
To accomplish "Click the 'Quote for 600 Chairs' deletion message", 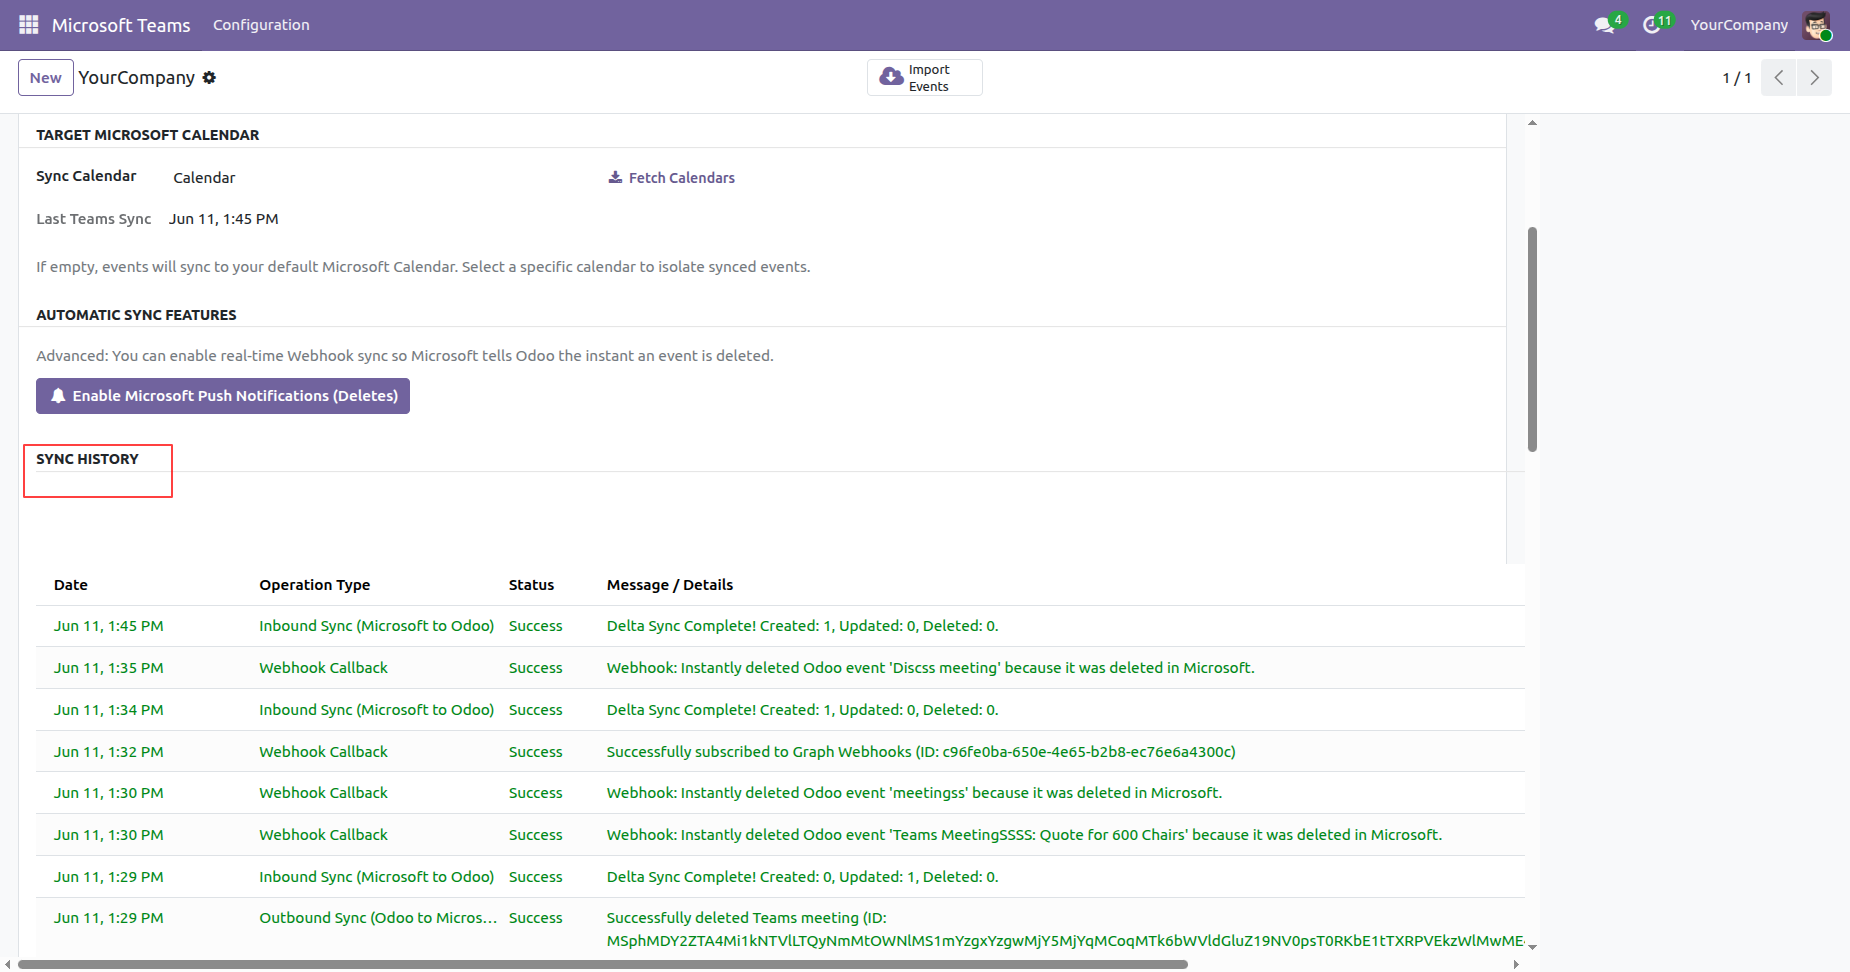I will coord(1024,835).
